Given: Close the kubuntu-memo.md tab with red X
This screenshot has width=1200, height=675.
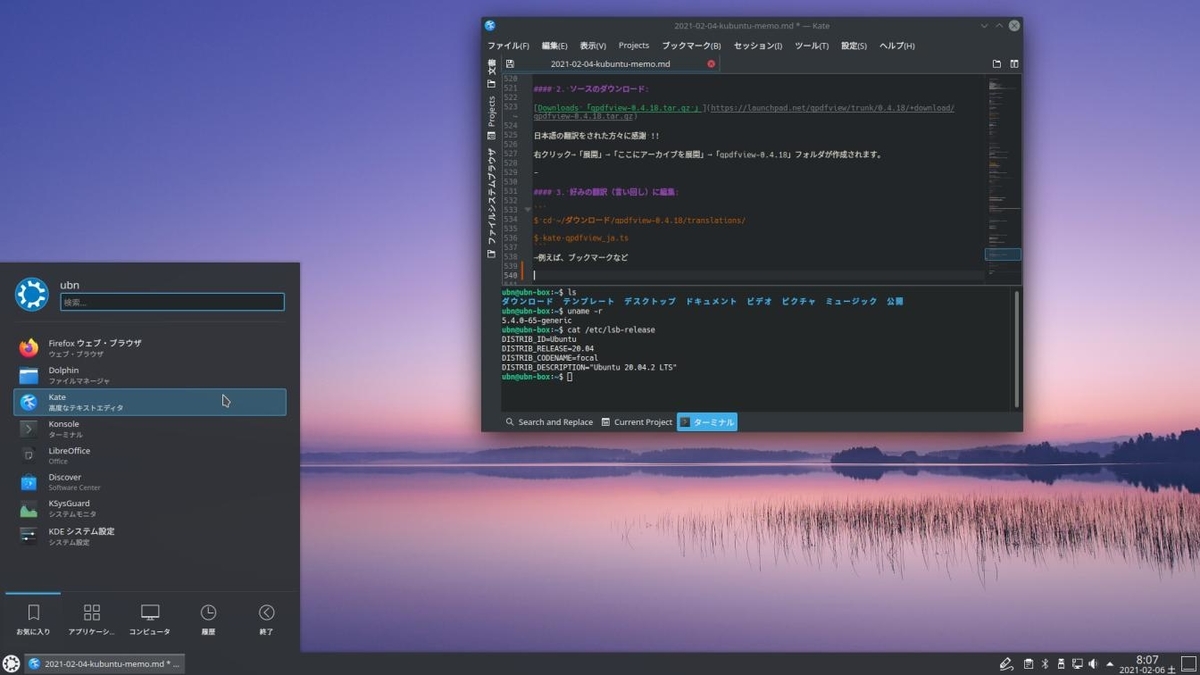Looking at the screenshot, I should pos(711,64).
